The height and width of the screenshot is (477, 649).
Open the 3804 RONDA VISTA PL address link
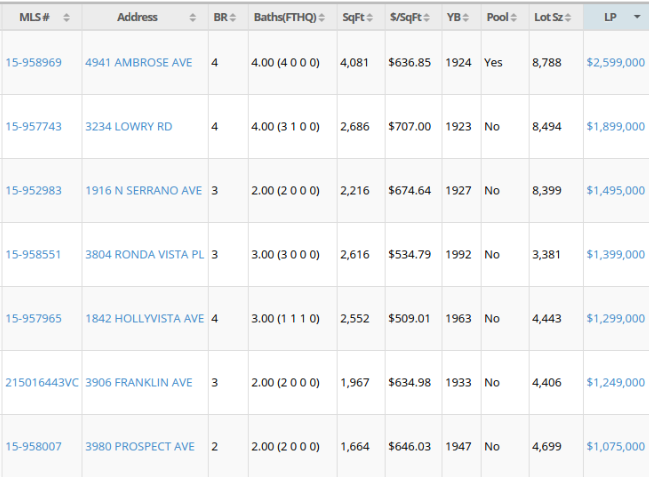[x=144, y=255]
